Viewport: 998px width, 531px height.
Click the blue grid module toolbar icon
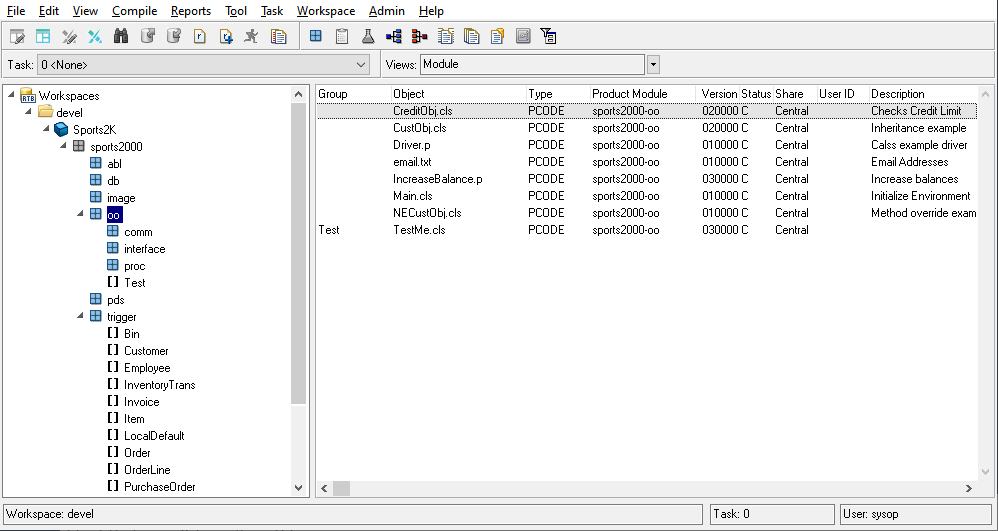316,36
